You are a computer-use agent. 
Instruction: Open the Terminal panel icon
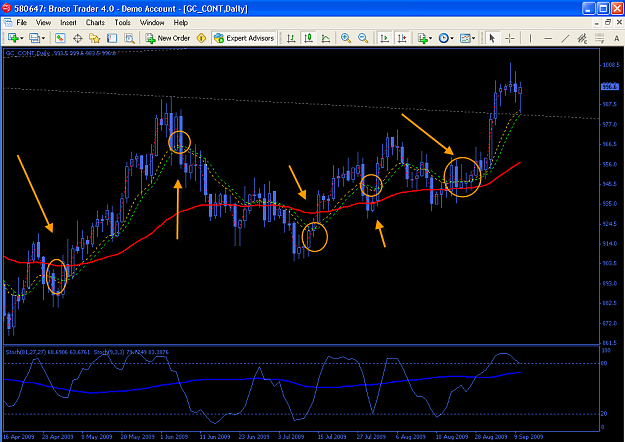(112, 38)
